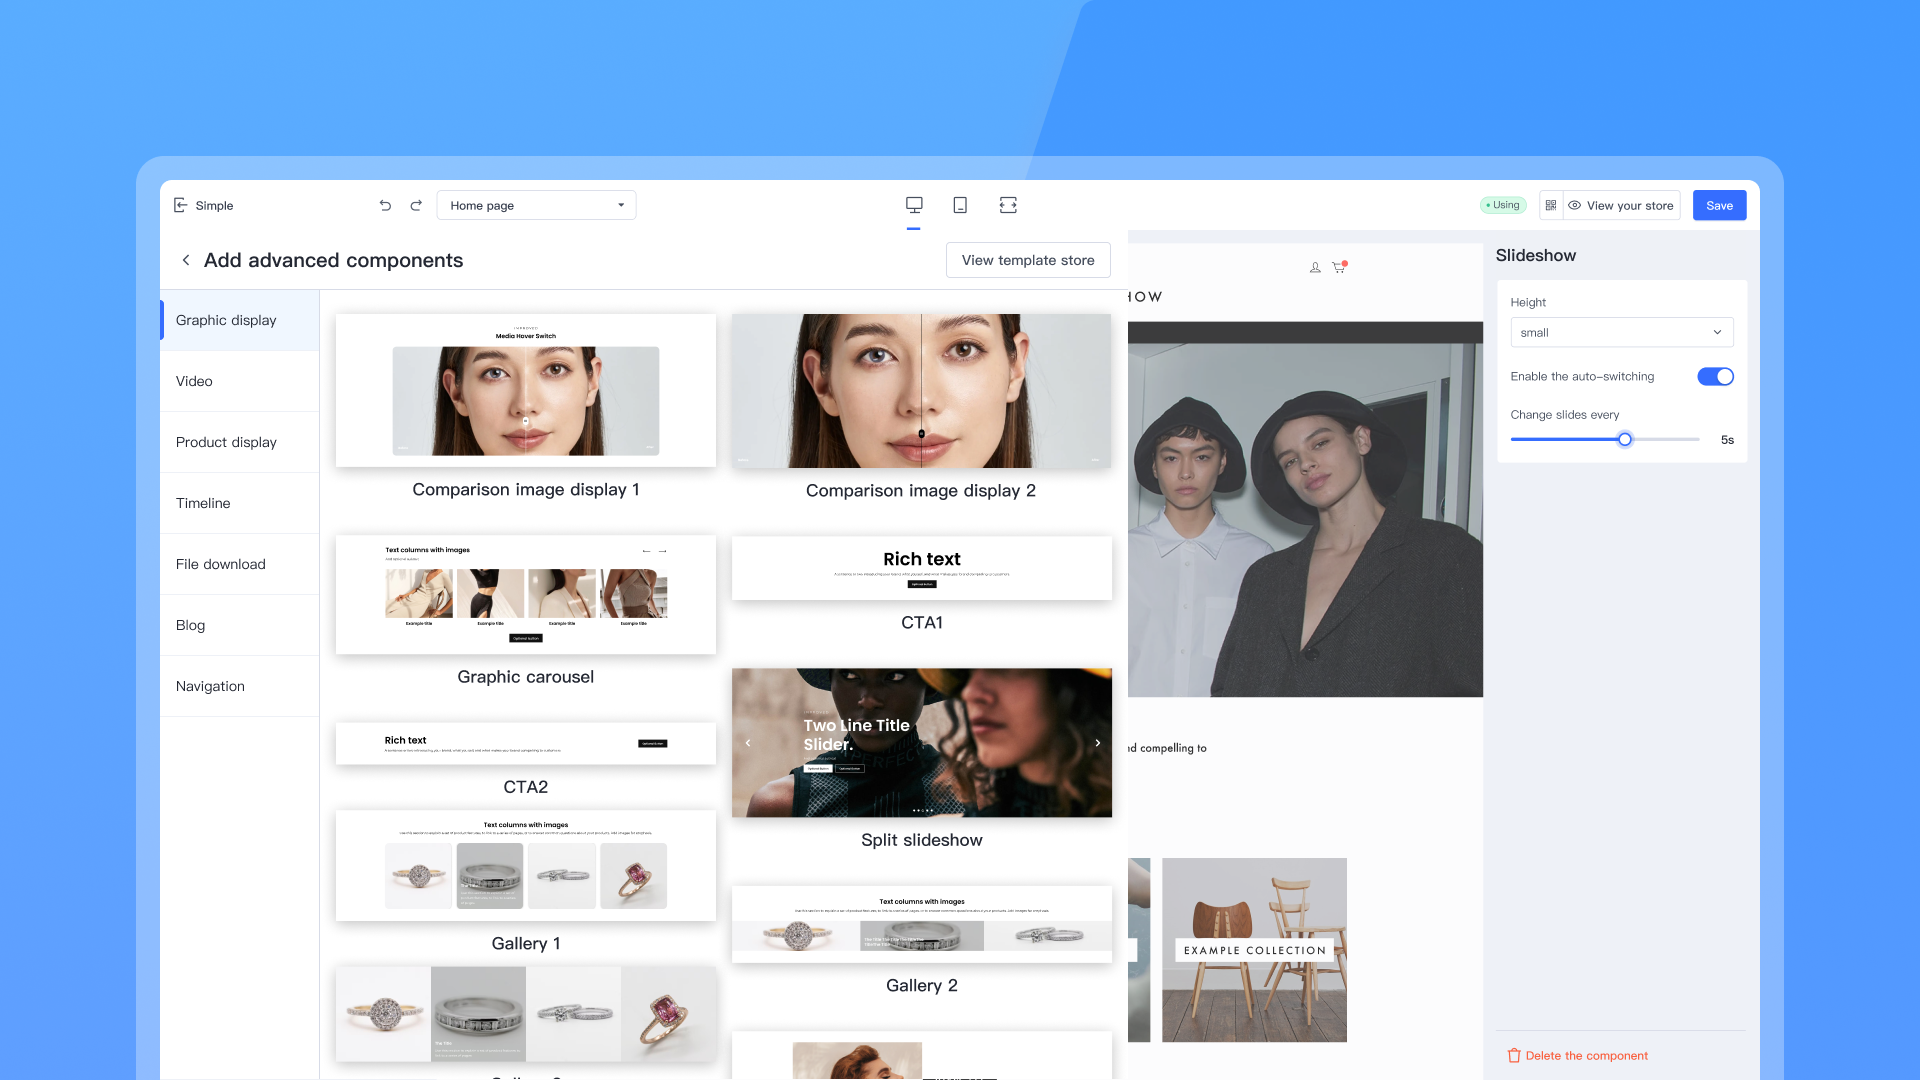
Task: Go back using the left chevron
Action: [x=186, y=260]
